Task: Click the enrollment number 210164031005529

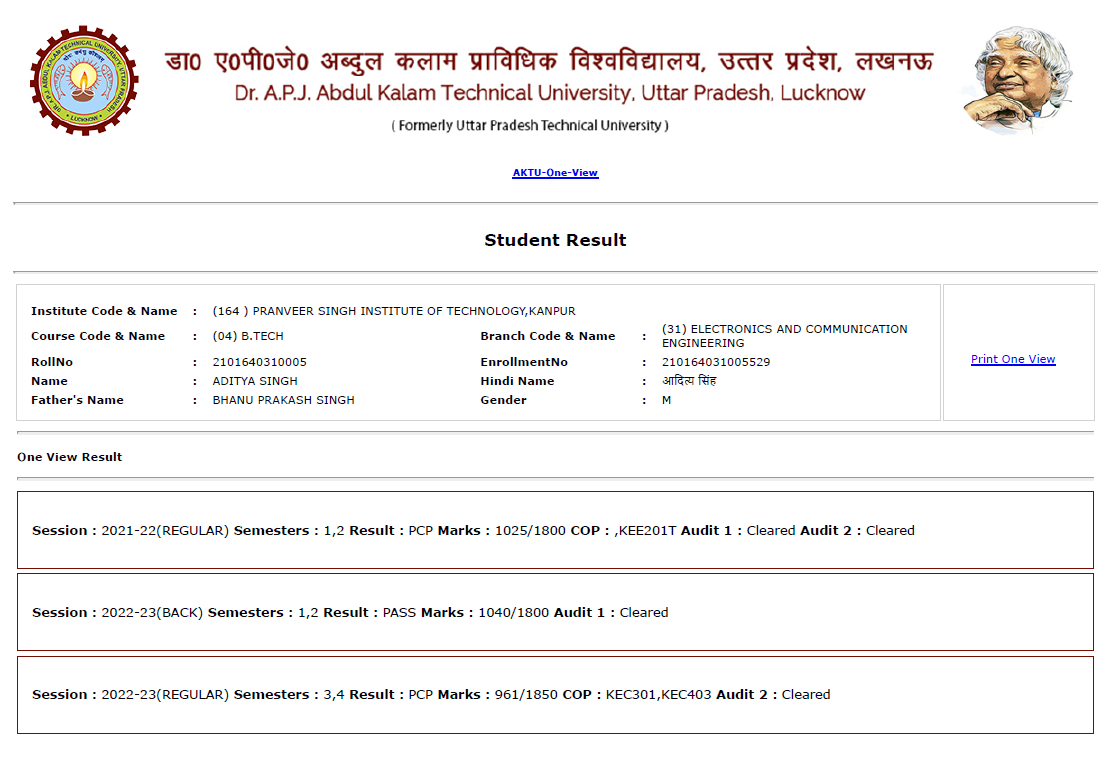Action: click(716, 362)
